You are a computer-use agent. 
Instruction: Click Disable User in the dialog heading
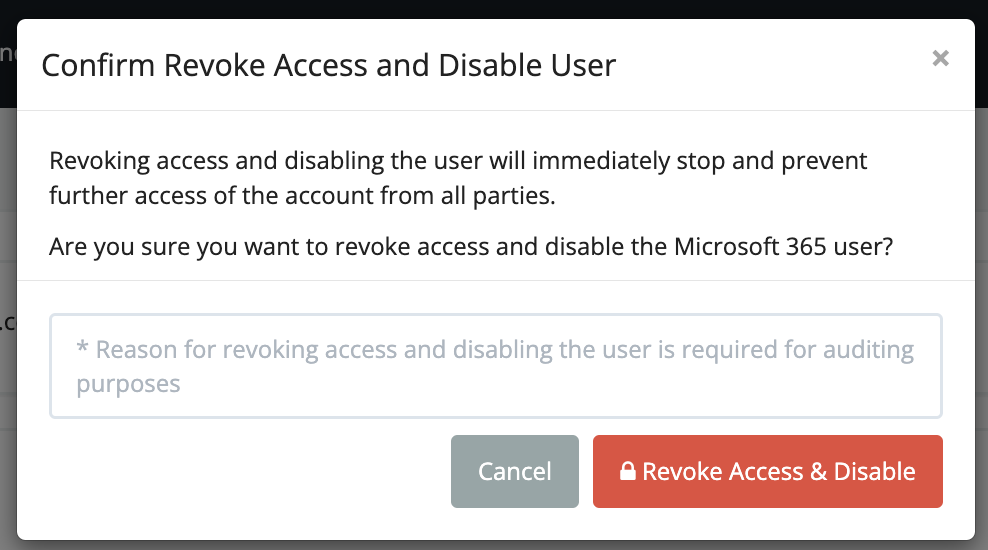[x=527, y=65]
